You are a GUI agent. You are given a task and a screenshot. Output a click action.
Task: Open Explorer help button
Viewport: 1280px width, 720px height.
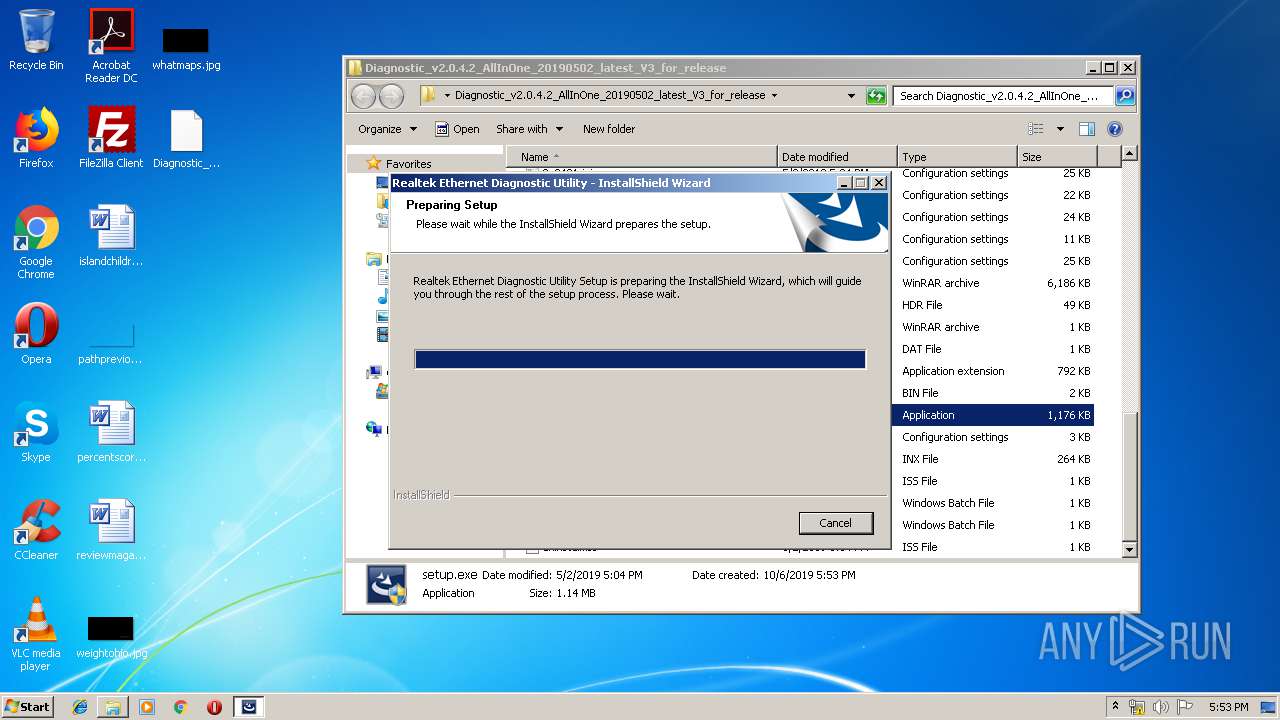(1115, 129)
